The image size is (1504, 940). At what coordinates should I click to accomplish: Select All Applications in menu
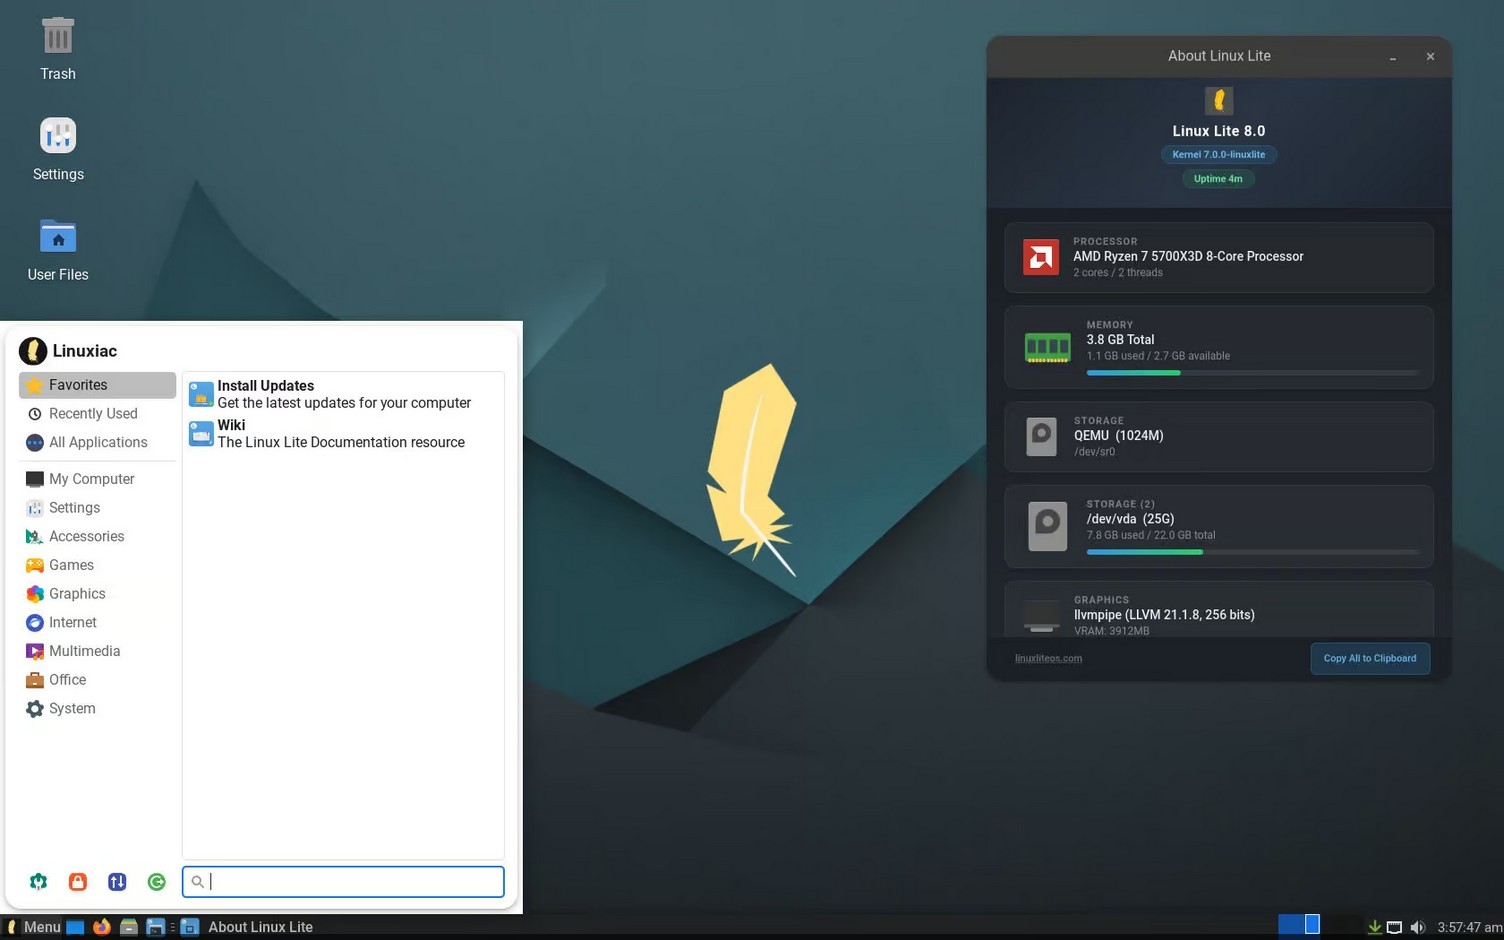coord(97,442)
